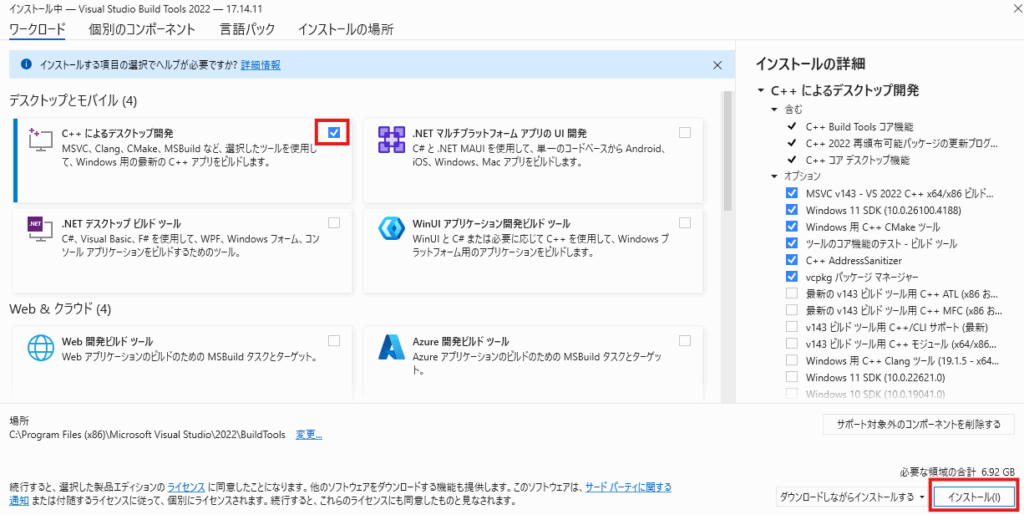The width and height of the screenshot is (1024, 515).
Task: Check Windows 11 SDK (10.0.22621.0) checkbox
Action: pyautogui.click(x=792, y=377)
